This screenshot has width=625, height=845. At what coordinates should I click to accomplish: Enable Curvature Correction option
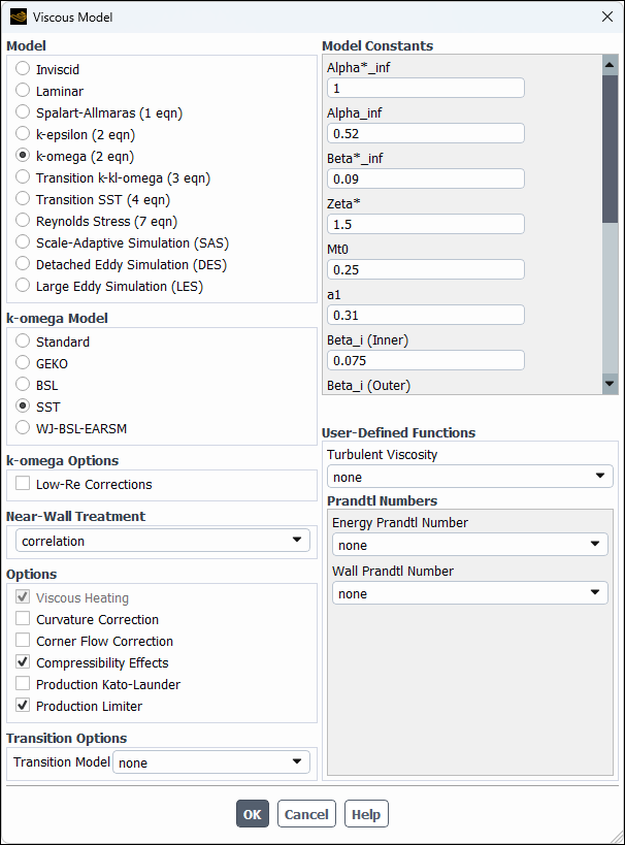pyautogui.click(x=23, y=620)
